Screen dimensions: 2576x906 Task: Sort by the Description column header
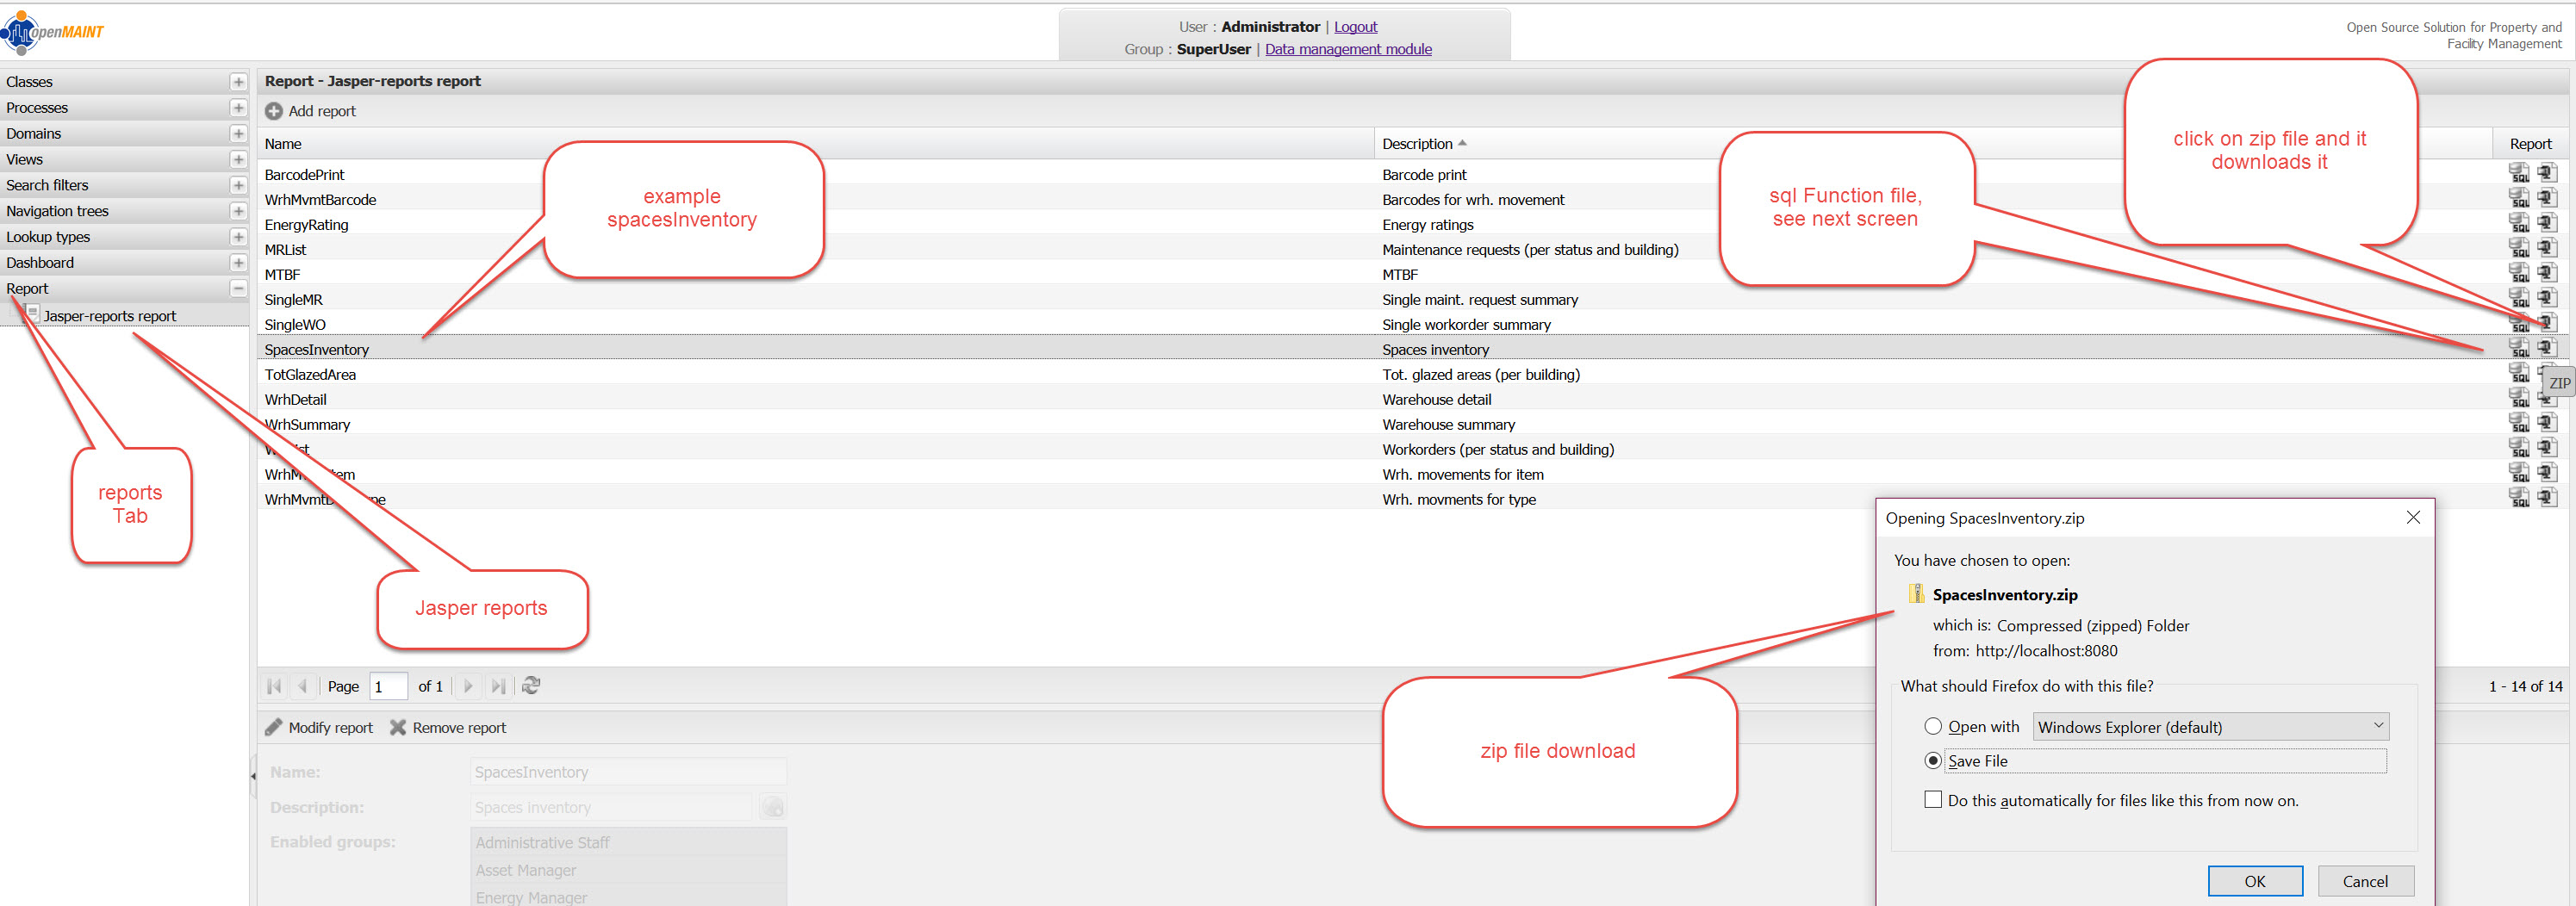(x=1417, y=144)
